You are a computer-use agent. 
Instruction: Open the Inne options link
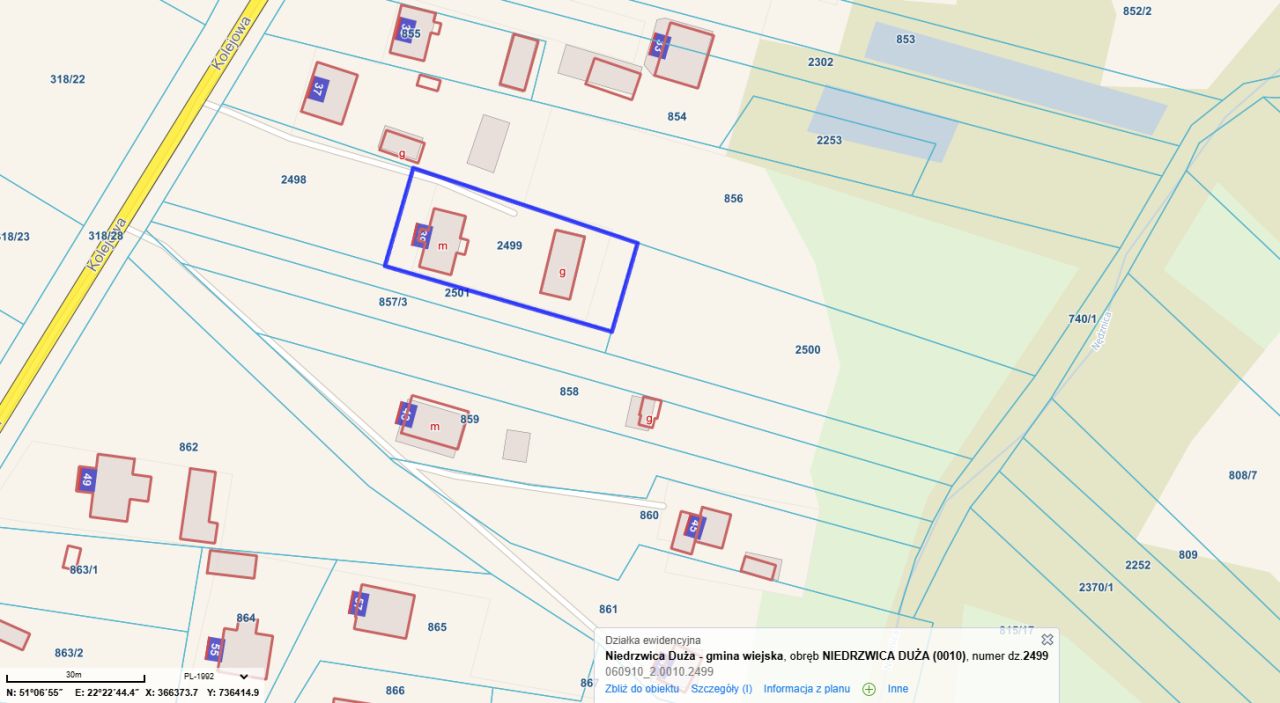897,689
